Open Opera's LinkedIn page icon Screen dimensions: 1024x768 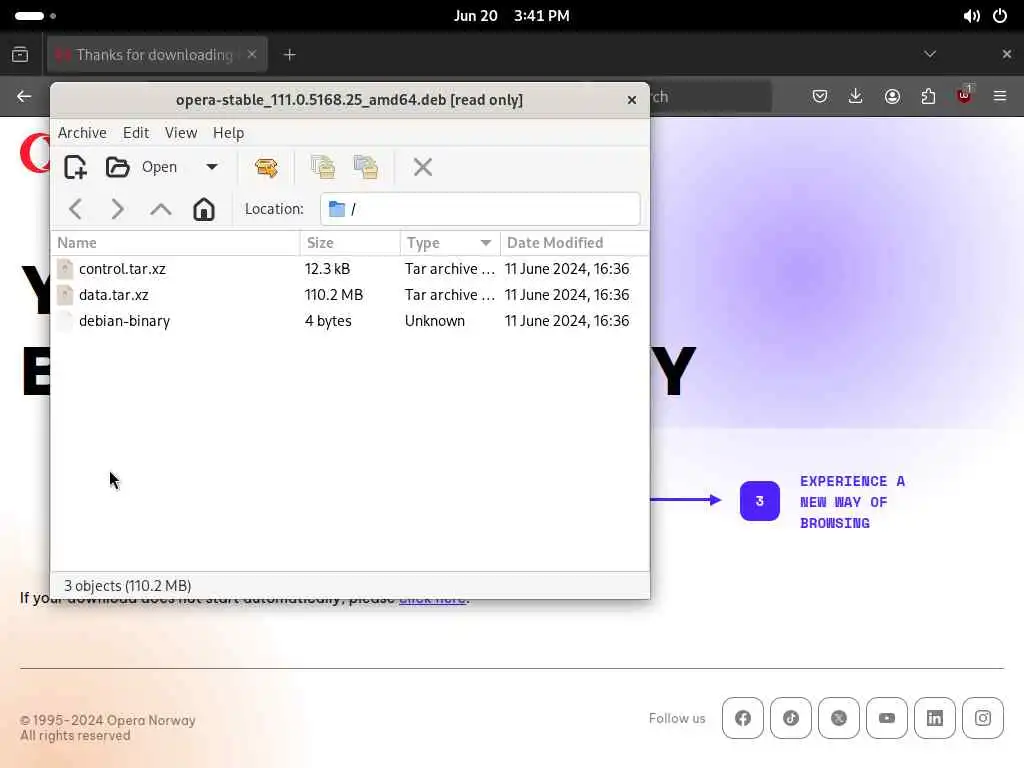point(935,718)
